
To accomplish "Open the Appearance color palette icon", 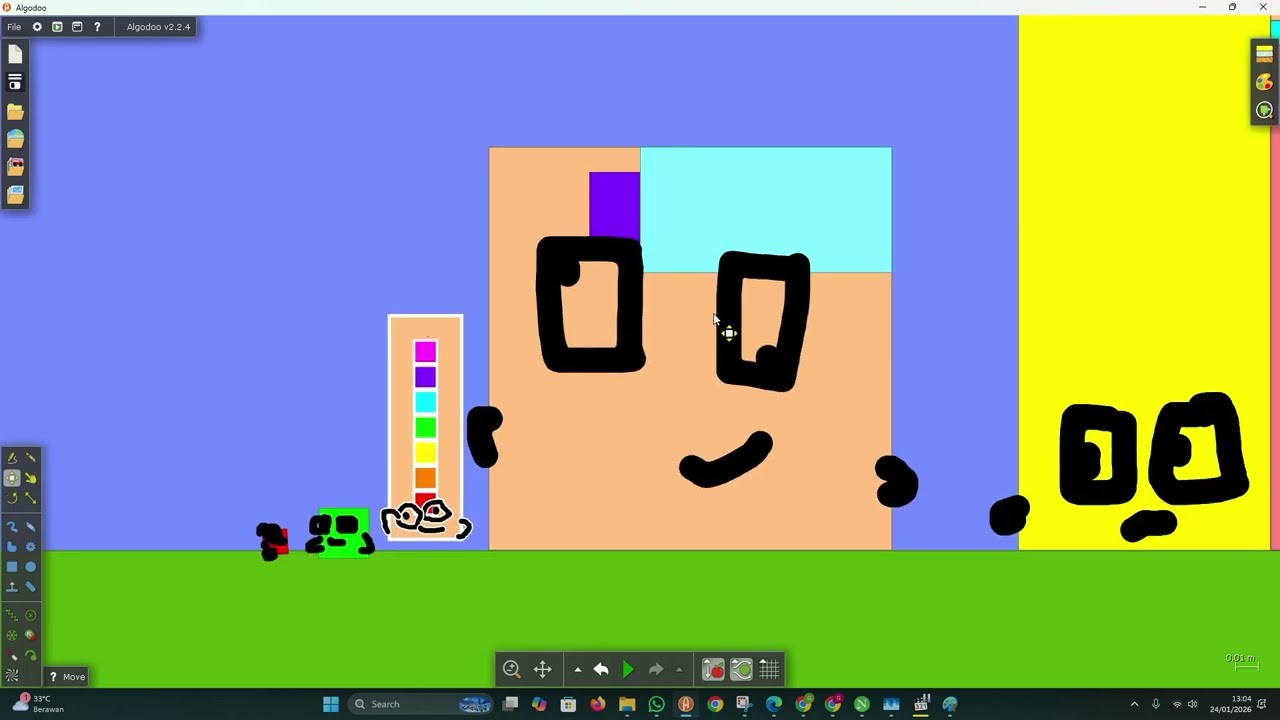I will tap(1264, 82).
